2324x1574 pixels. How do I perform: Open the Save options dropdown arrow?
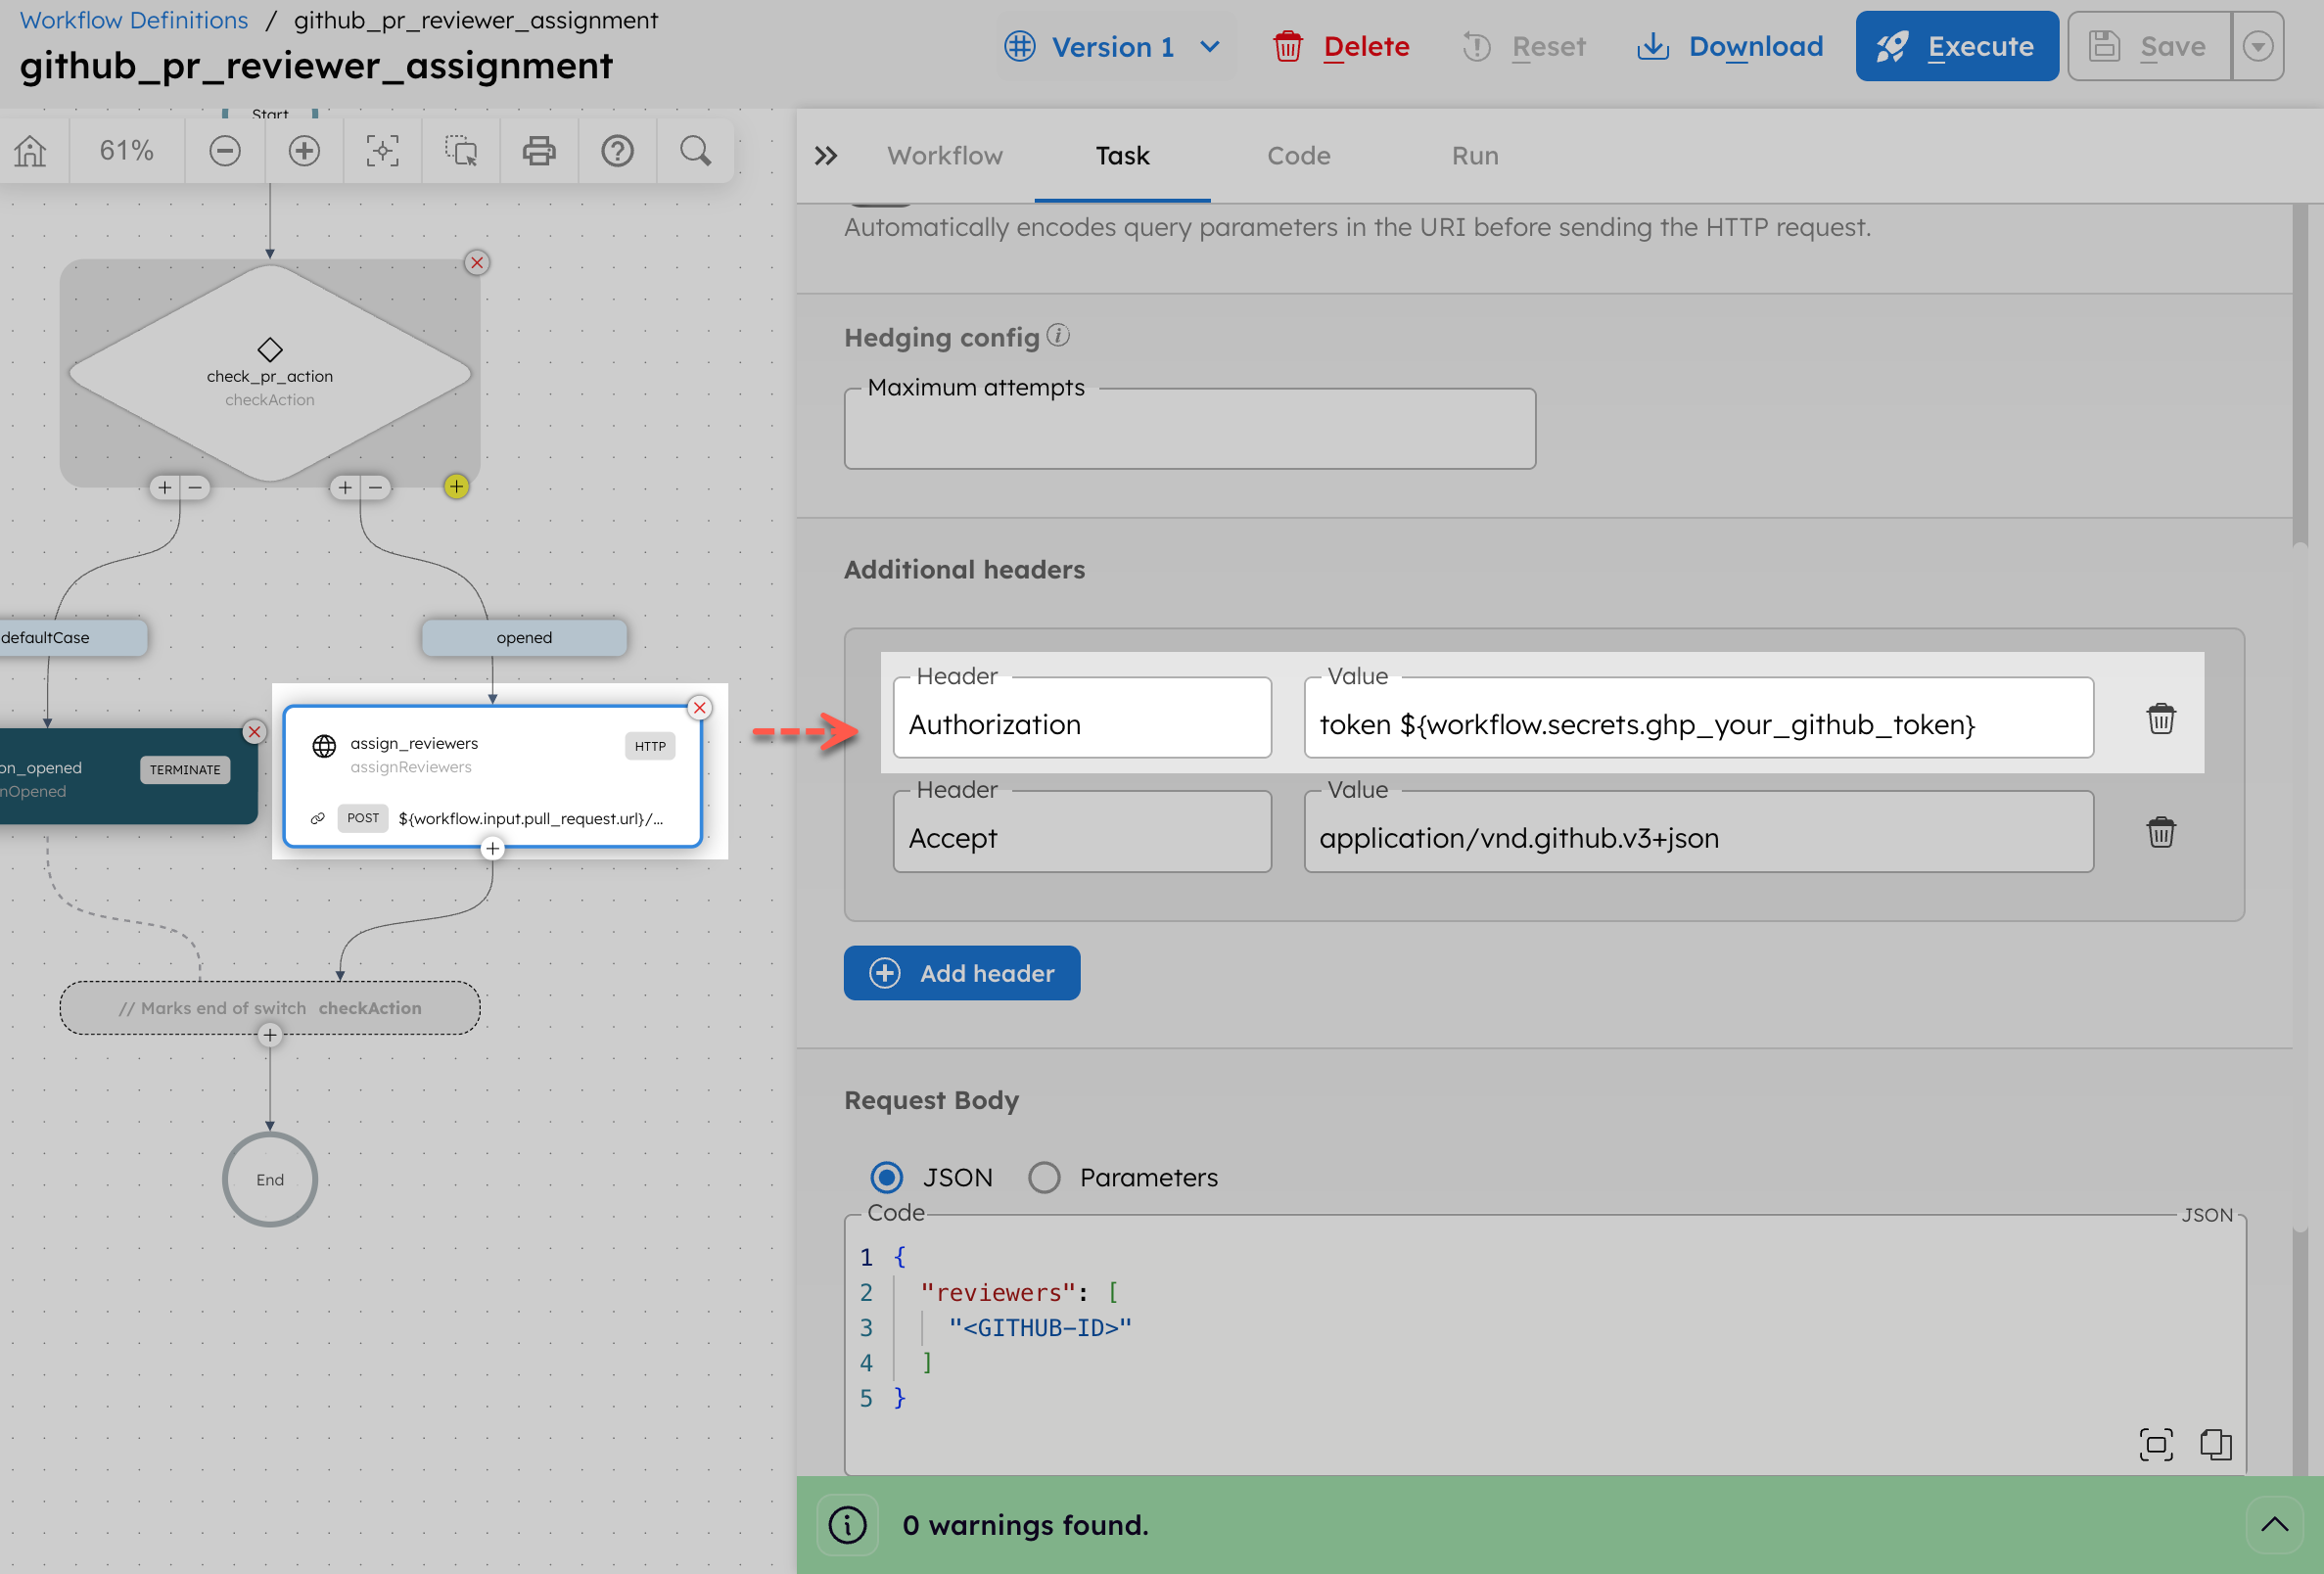coord(2258,46)
